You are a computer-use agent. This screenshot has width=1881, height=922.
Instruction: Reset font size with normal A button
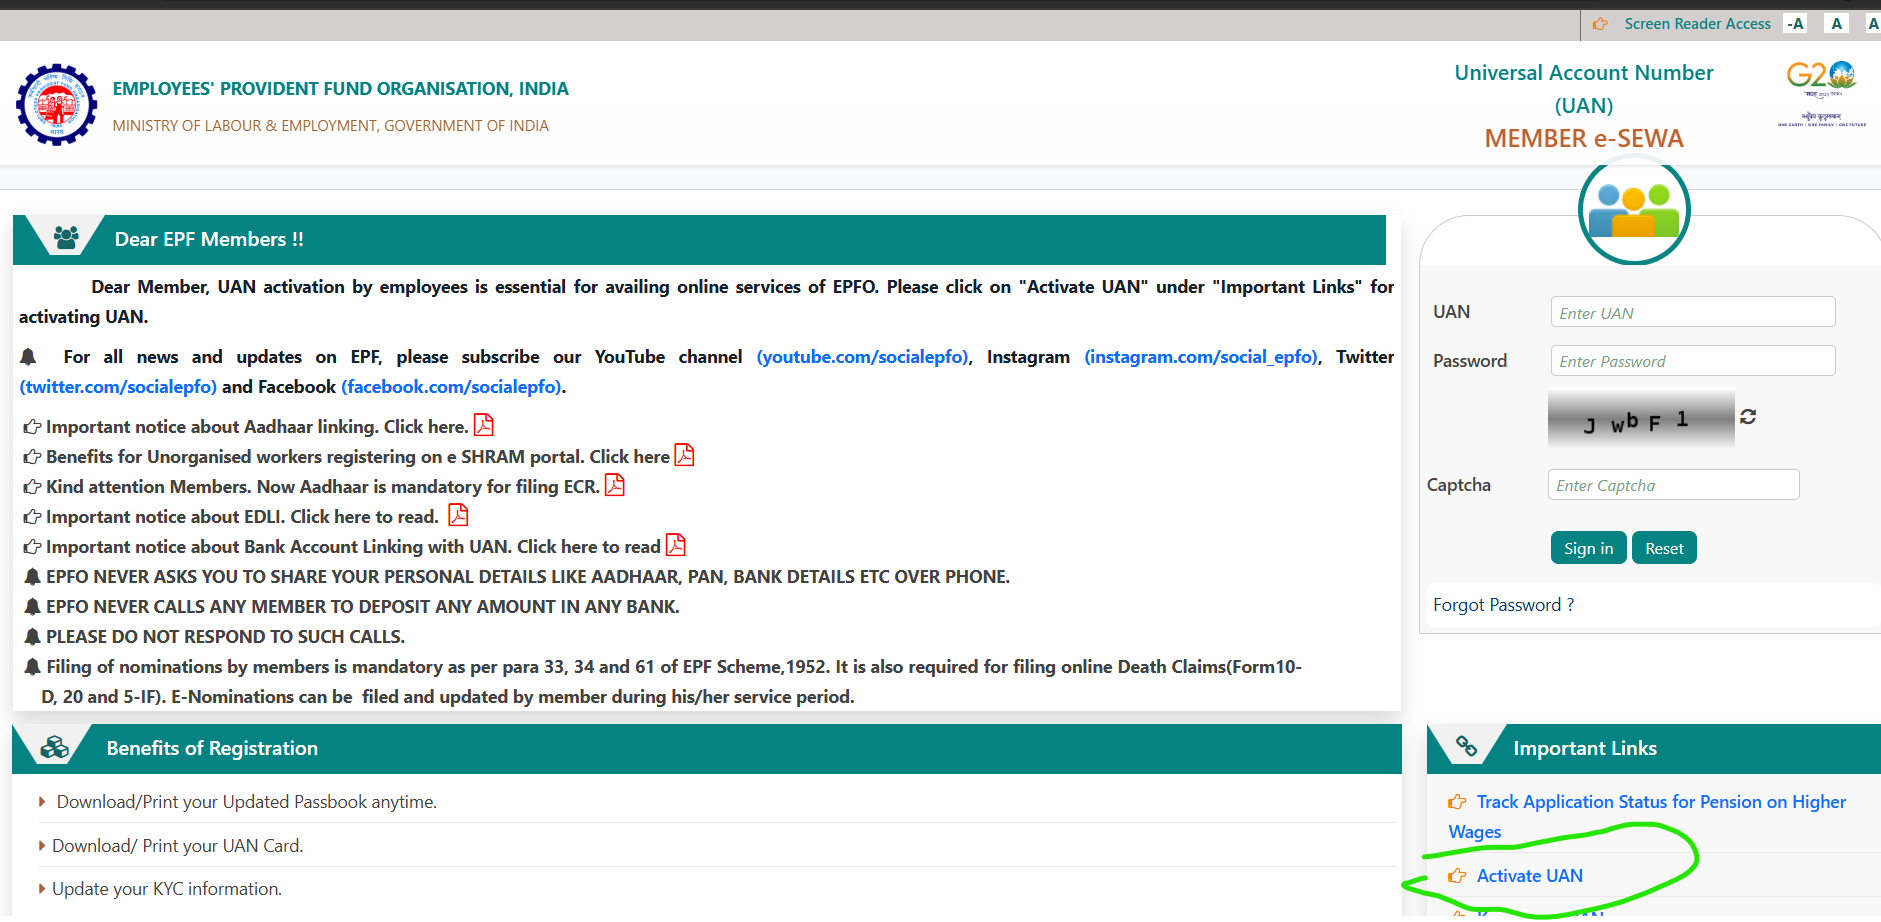pyautogui.click(x=1836, y=24)
